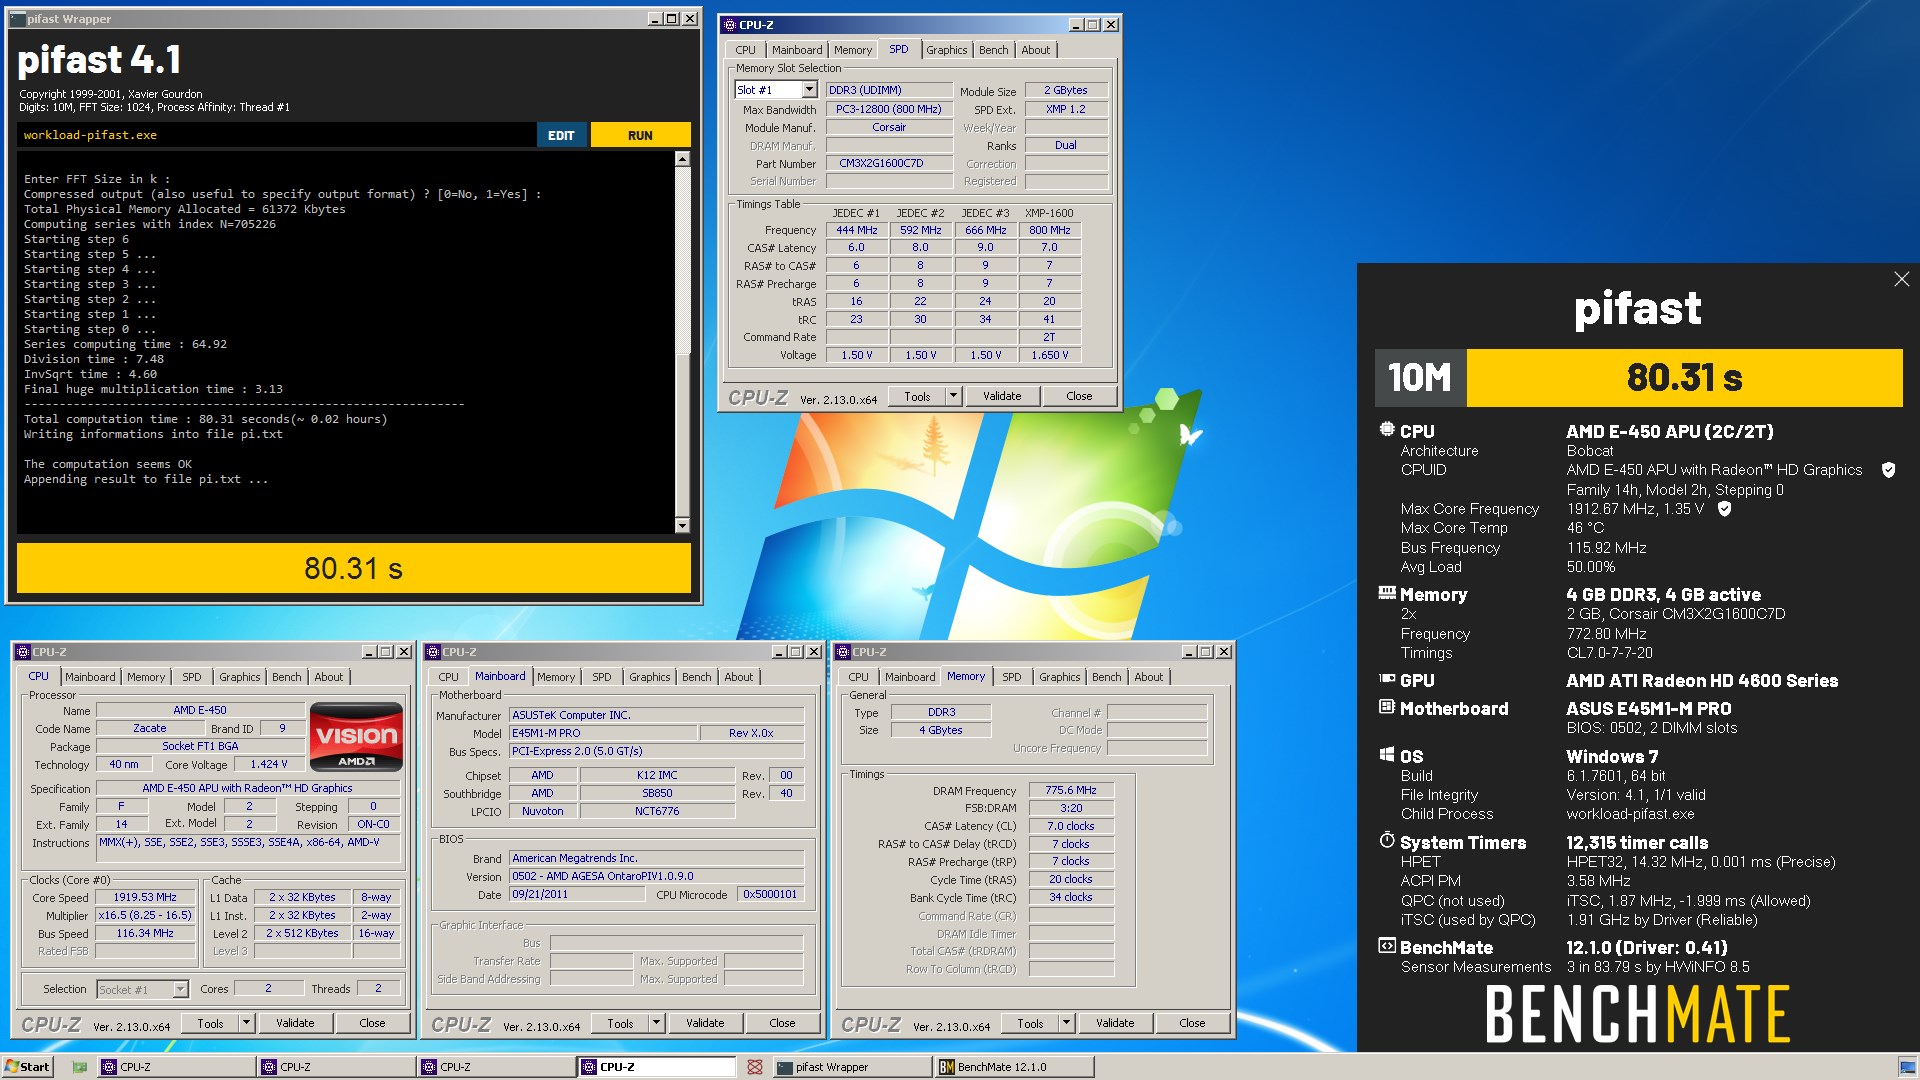Image resolution: width=1920 pixels, height=1080 pixels.
Task: Click the highlighted CPU-Z taskbar button
Action: point(656,1067)
